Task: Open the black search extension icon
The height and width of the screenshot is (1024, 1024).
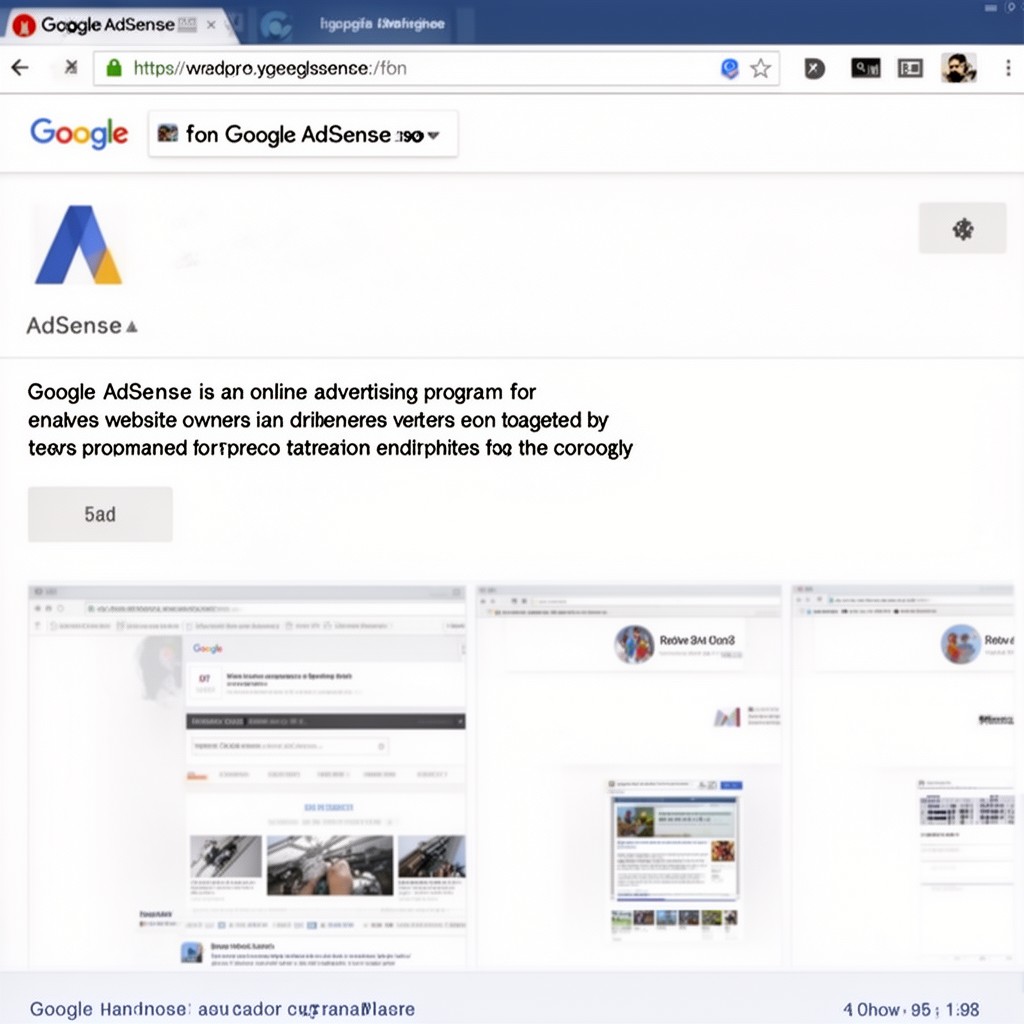Action: (866, 68)
